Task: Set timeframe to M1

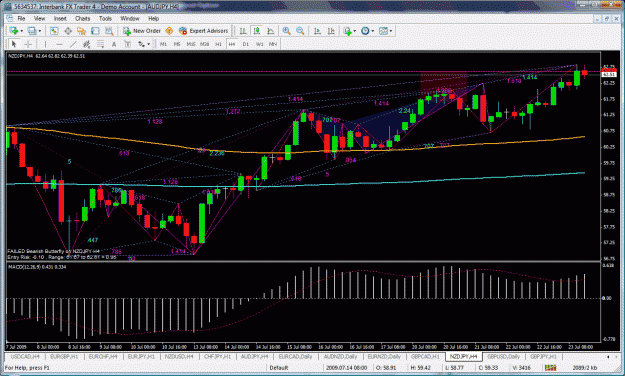Action: tap(163, 44)
